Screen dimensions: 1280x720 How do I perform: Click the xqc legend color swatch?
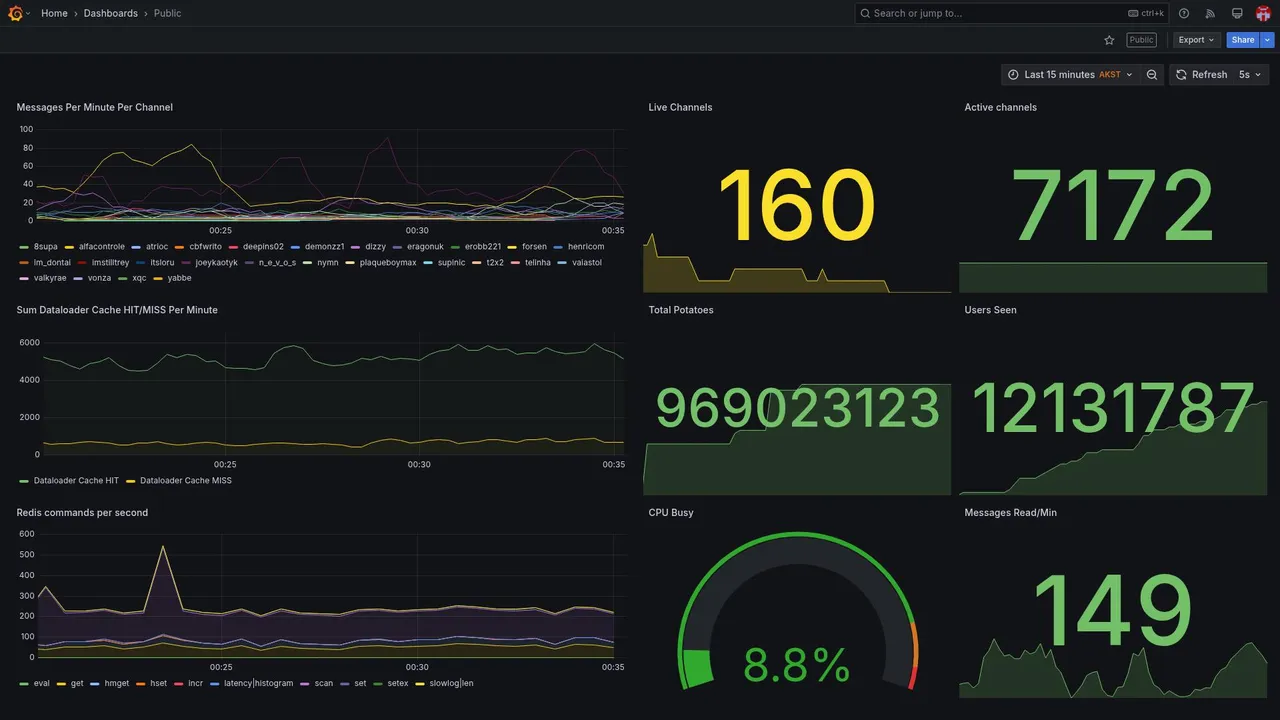point(123,278)
